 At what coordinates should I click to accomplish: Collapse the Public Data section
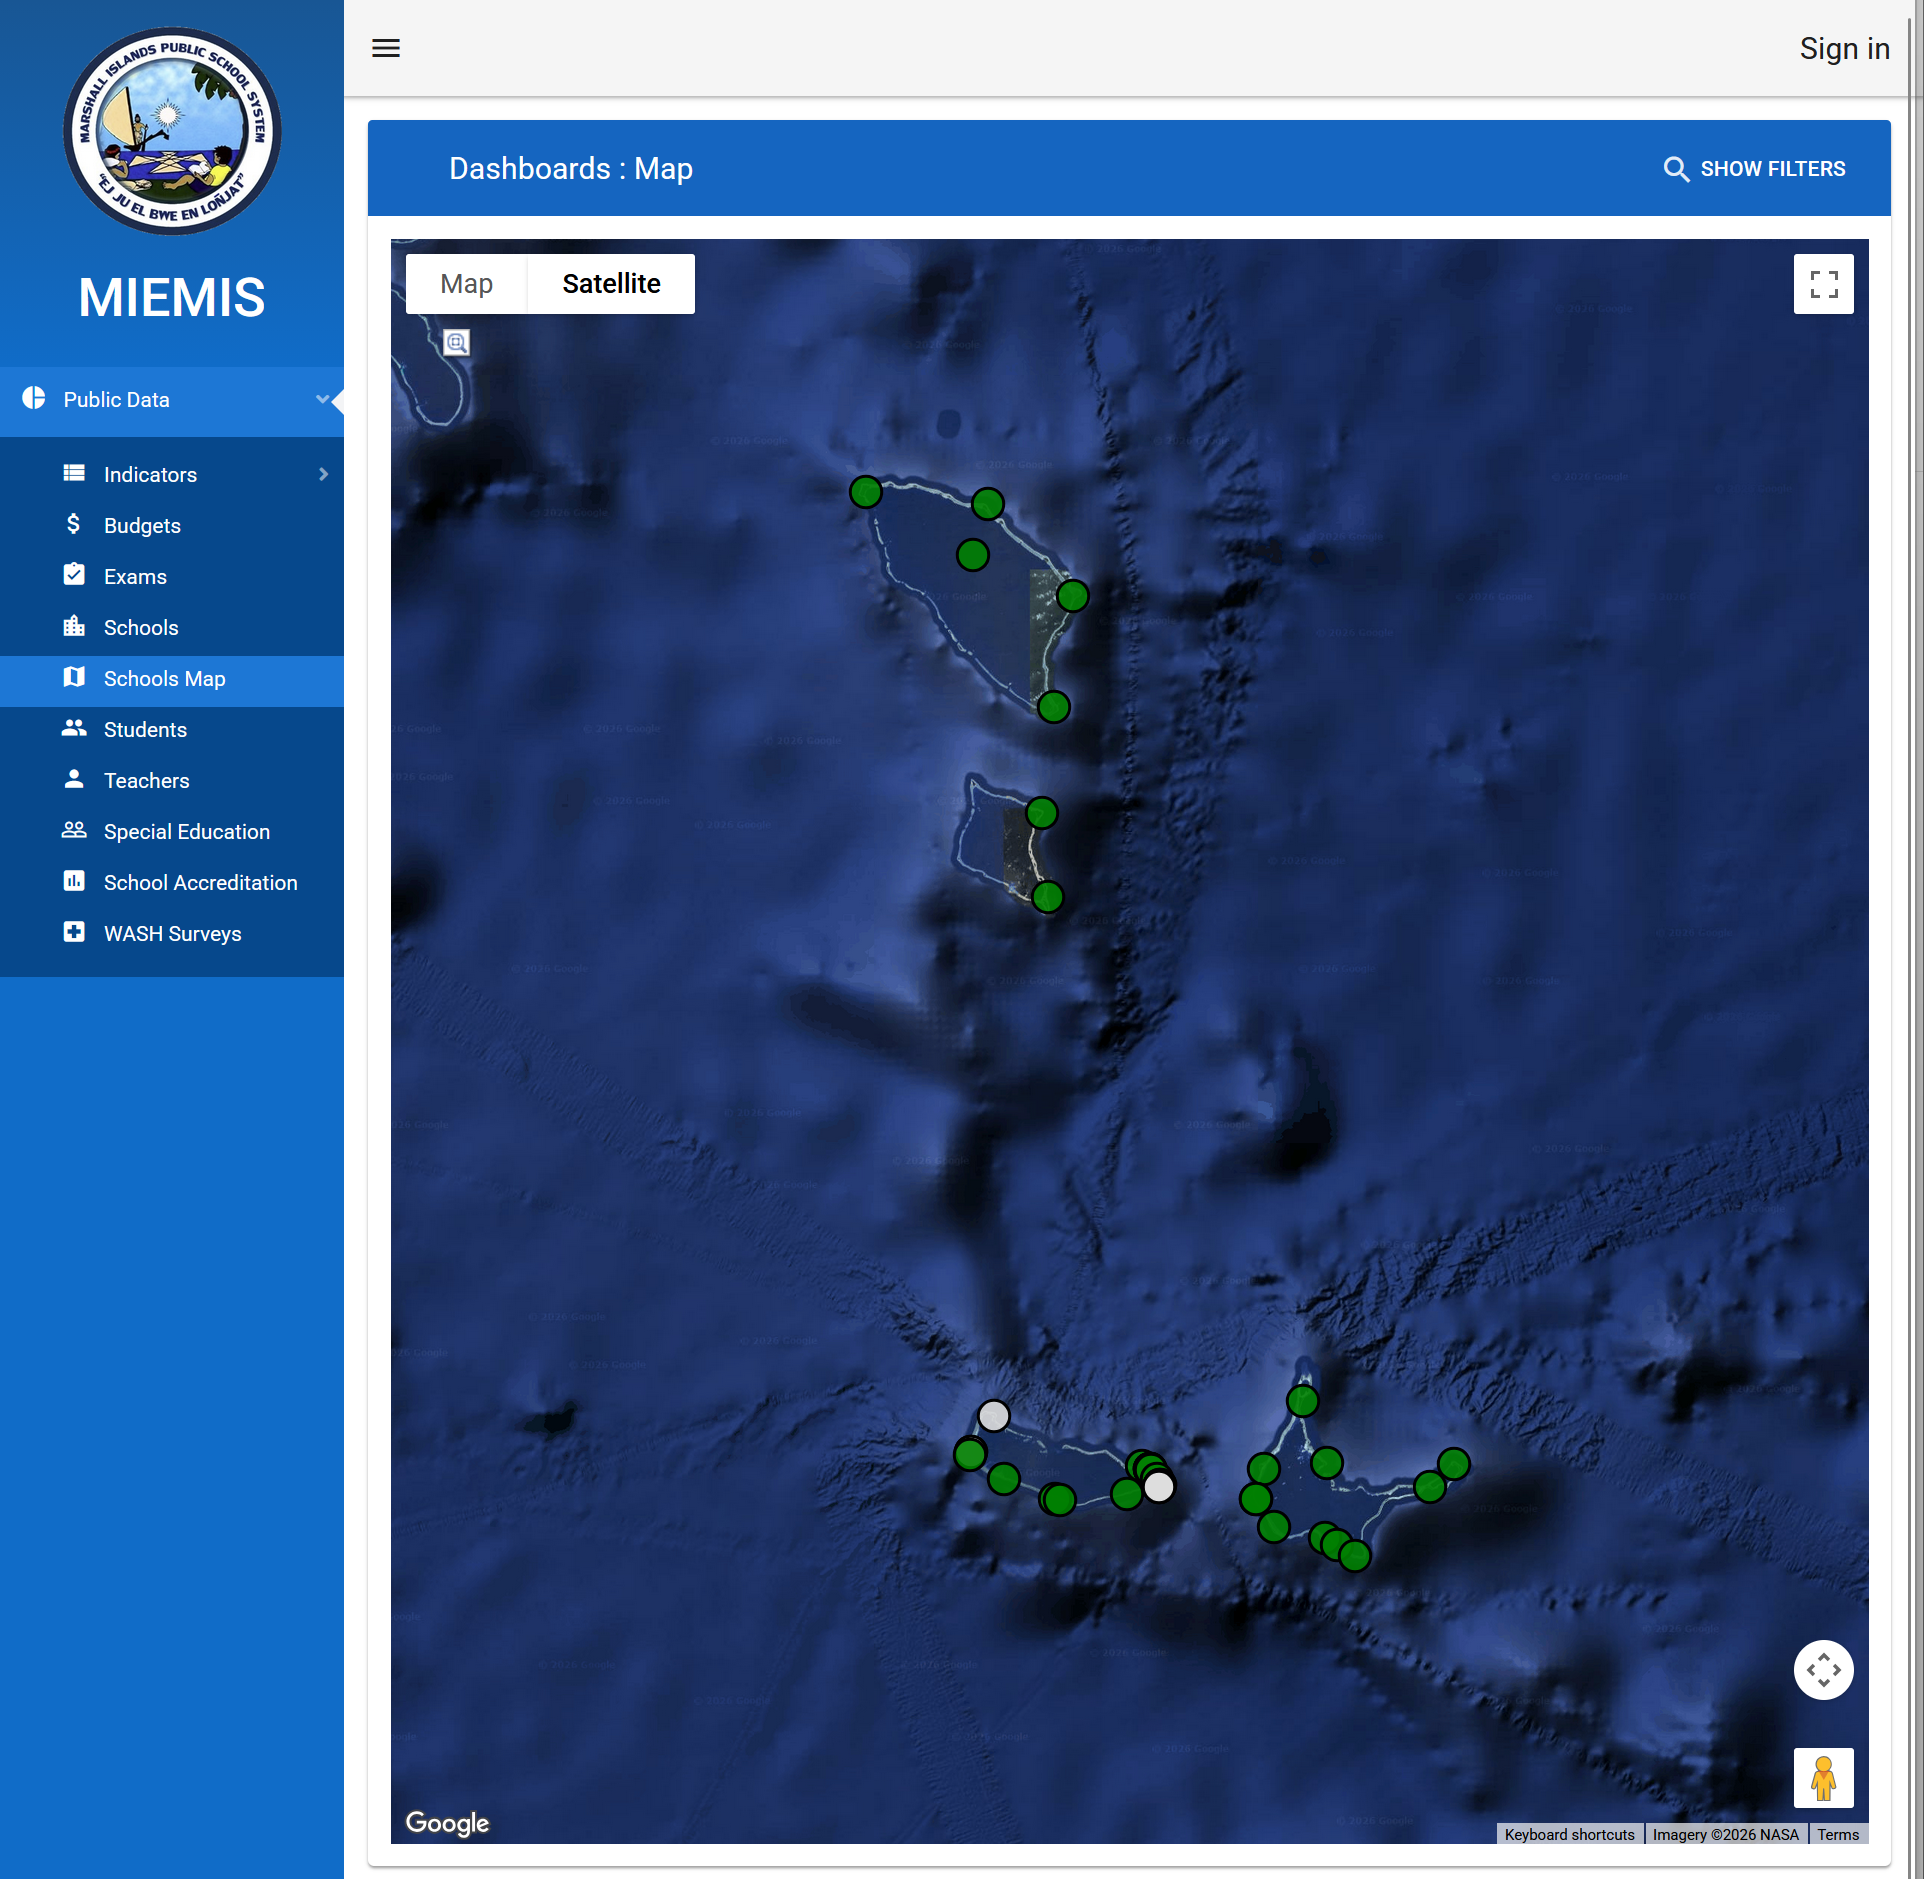[x=321, y=399]
